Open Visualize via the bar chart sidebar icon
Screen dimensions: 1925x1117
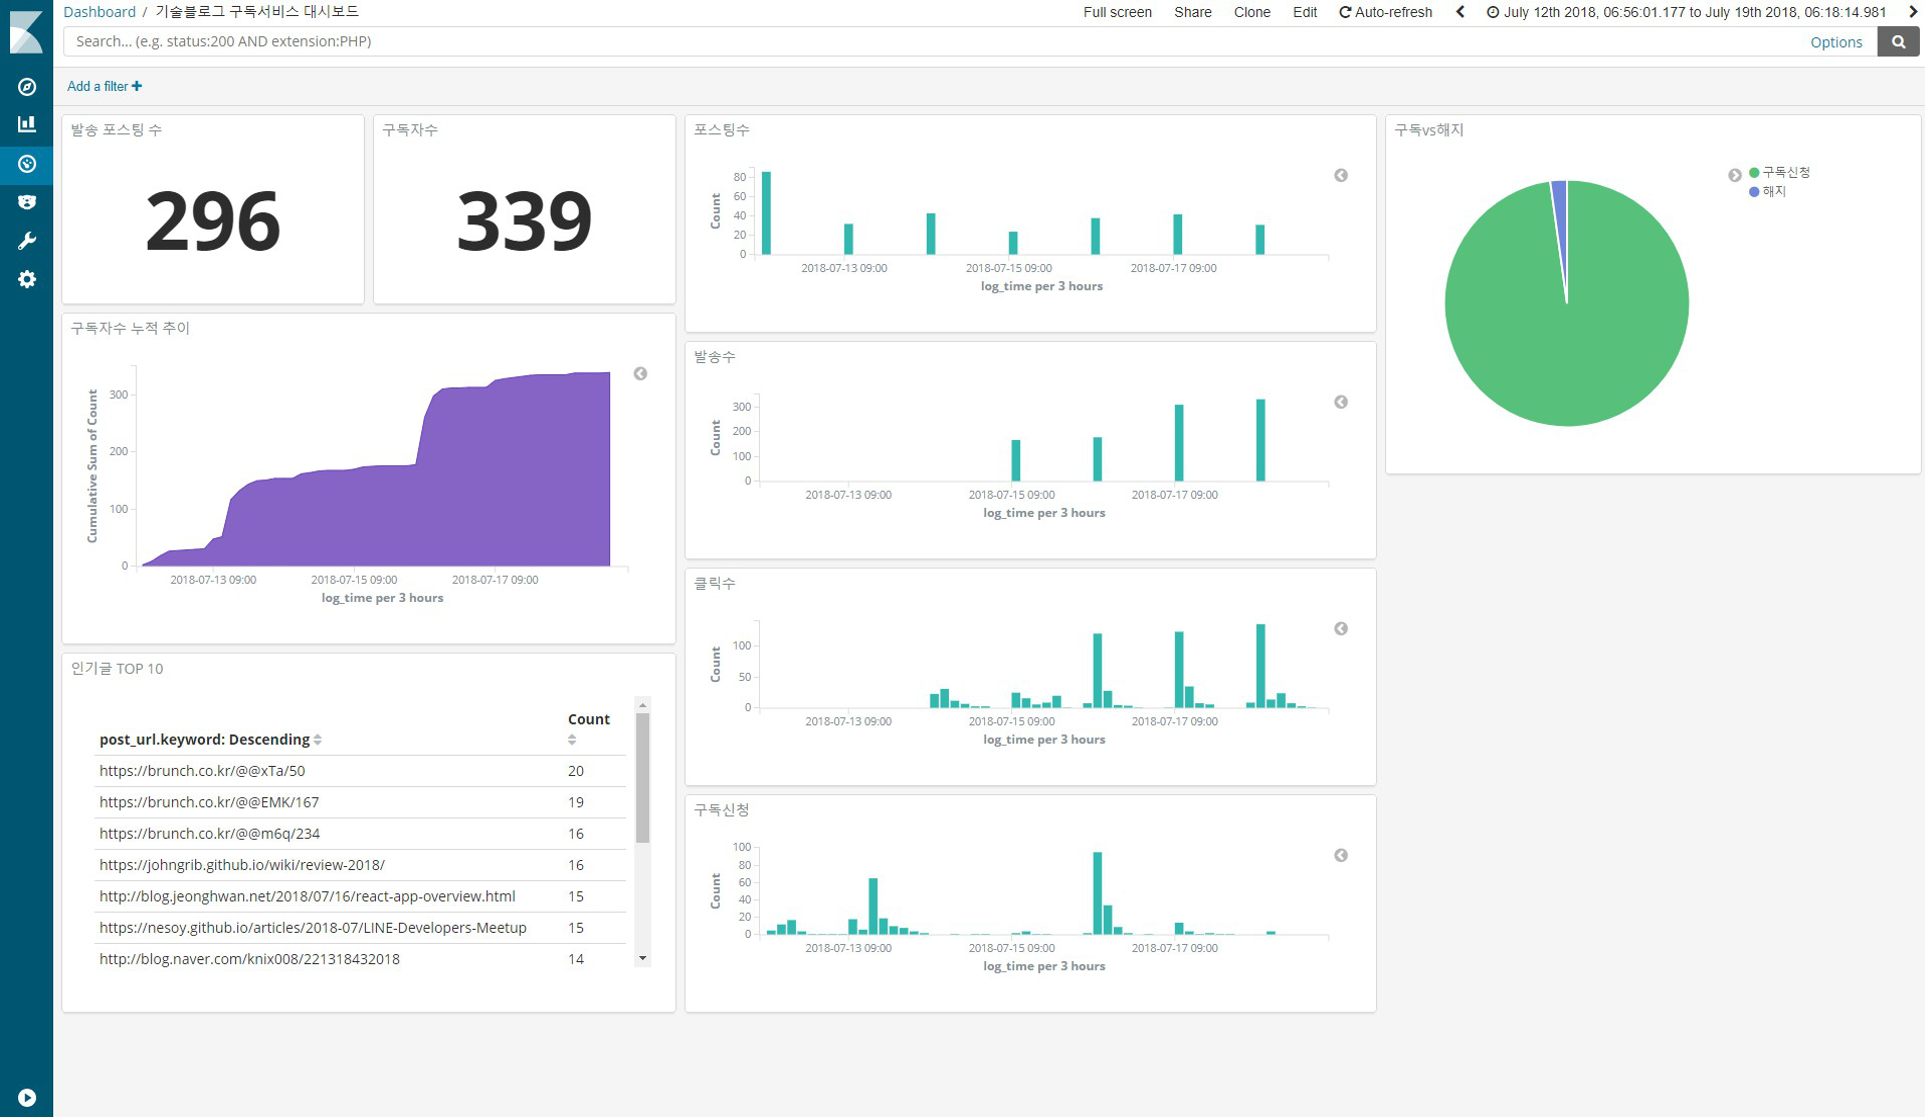click(x=27, y=124)
